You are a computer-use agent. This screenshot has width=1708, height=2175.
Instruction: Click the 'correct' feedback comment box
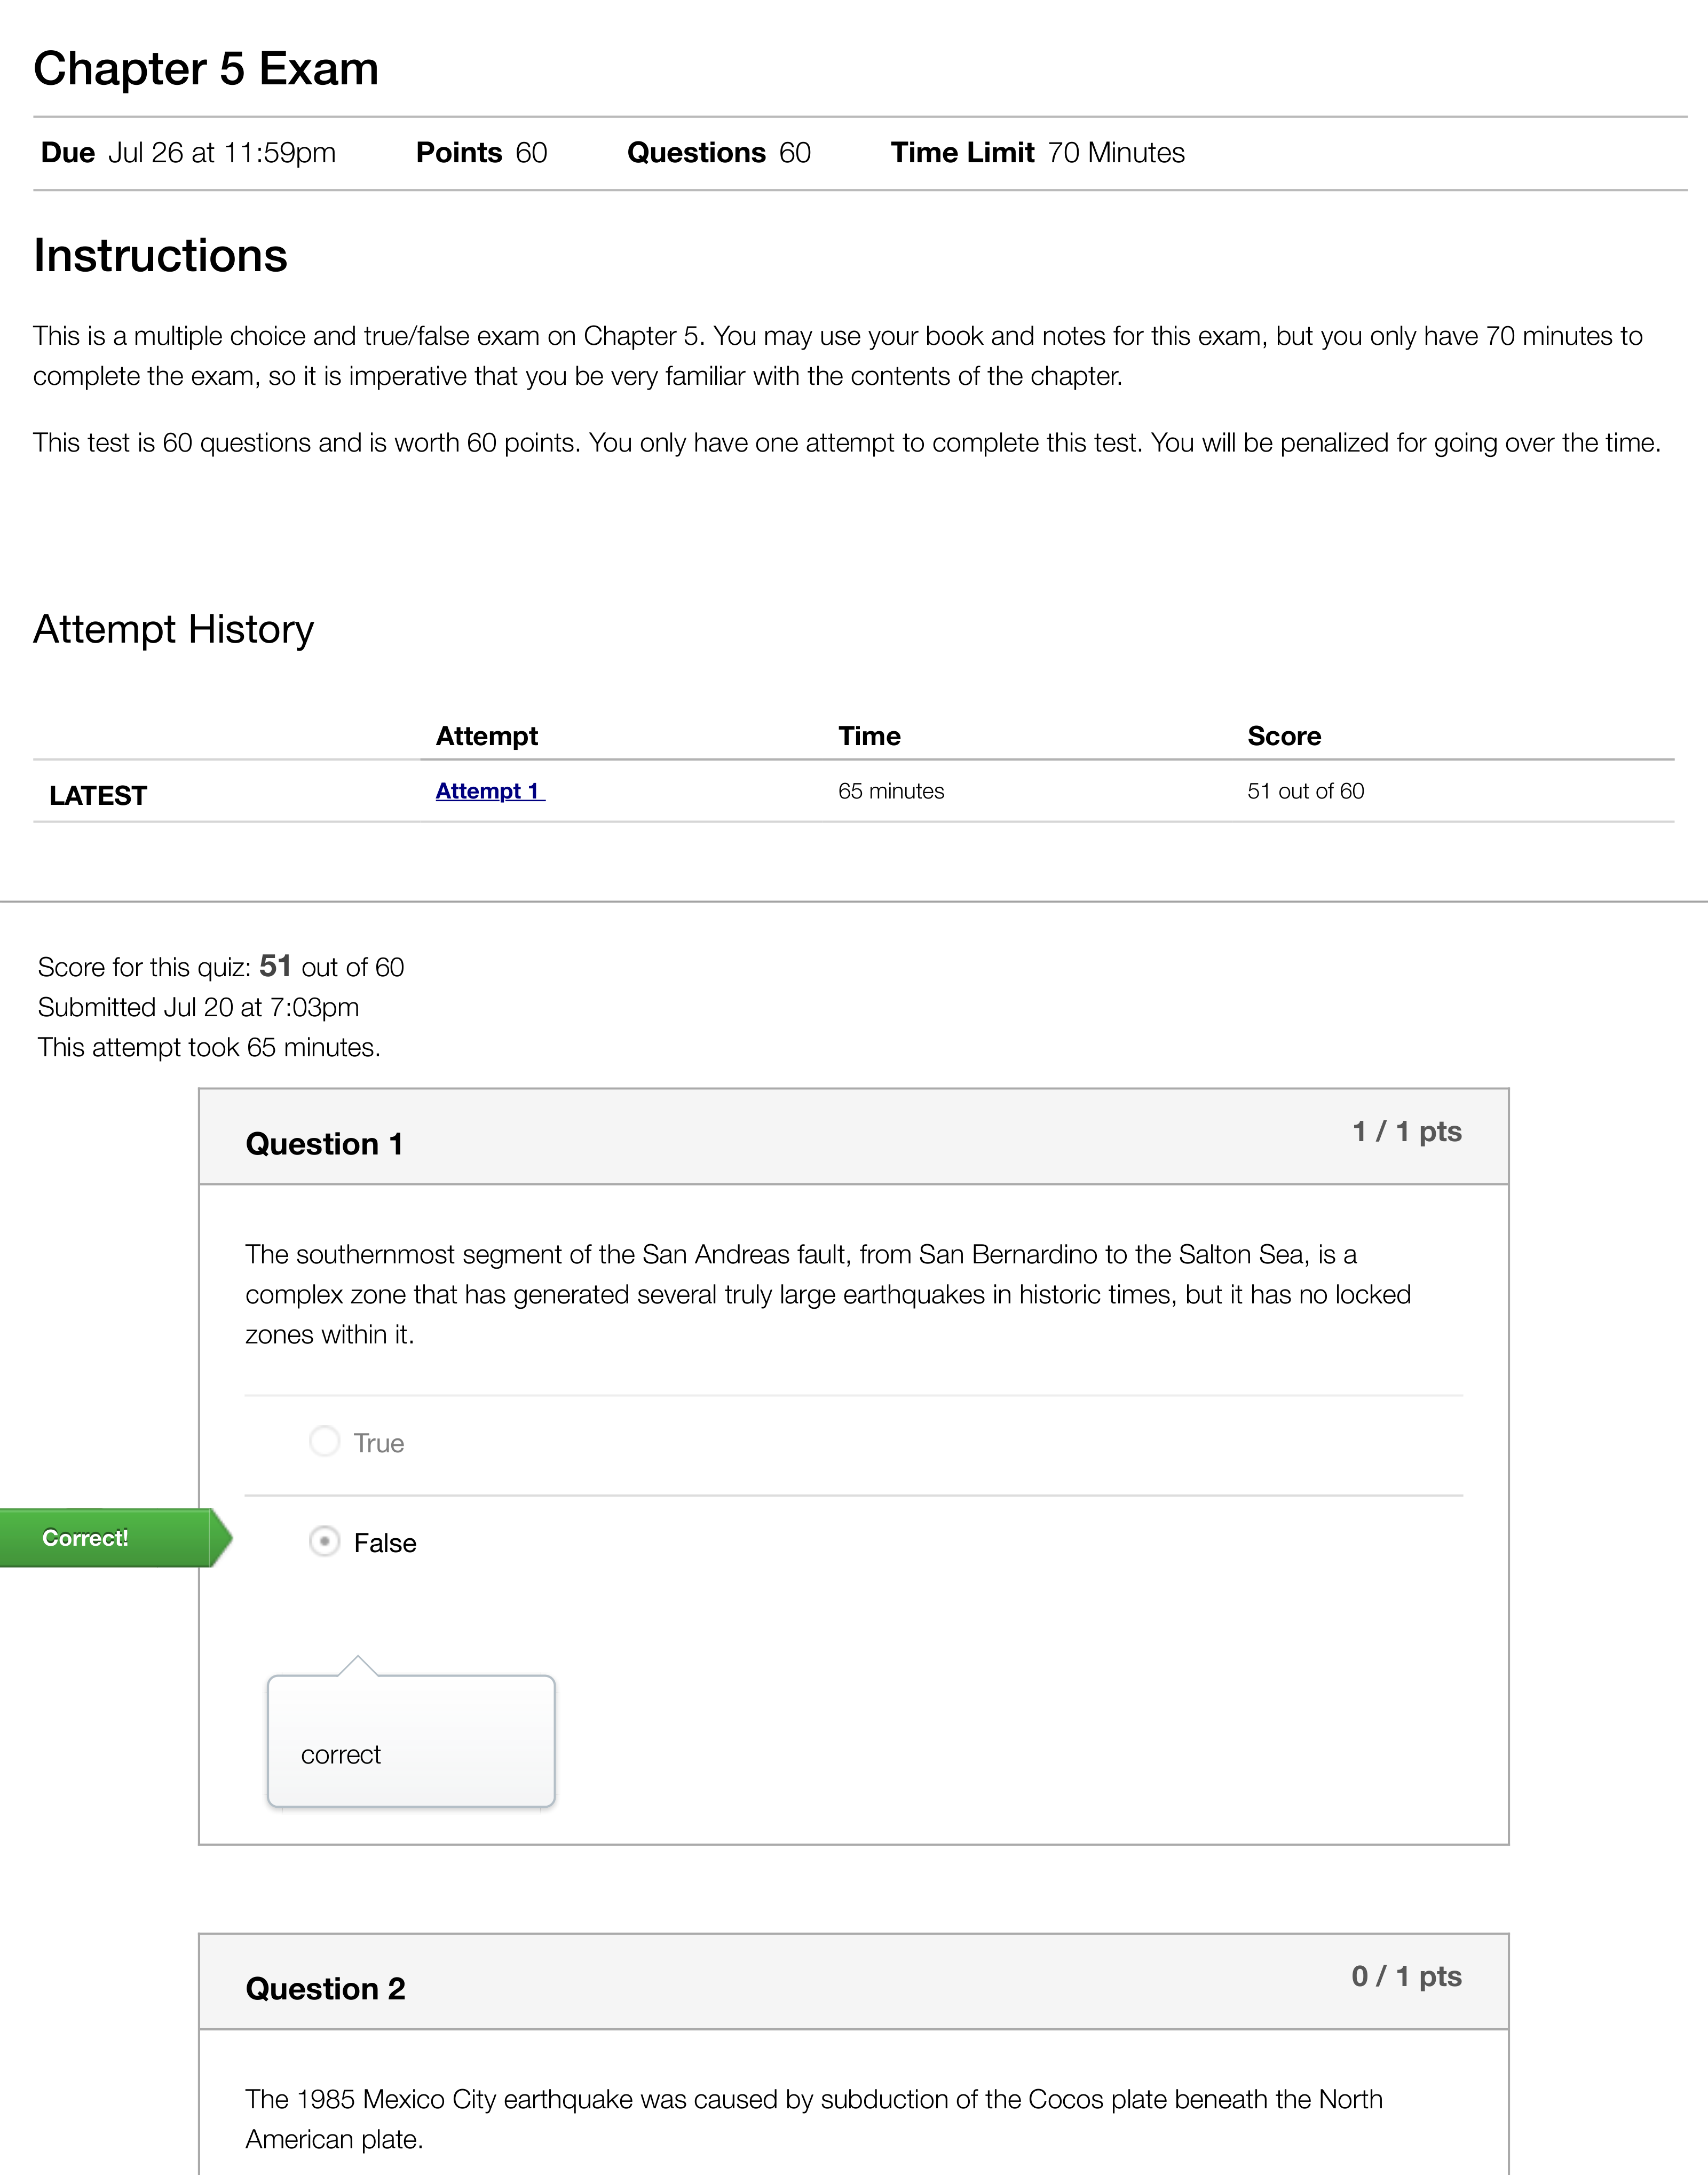[x=411, y=1741]
